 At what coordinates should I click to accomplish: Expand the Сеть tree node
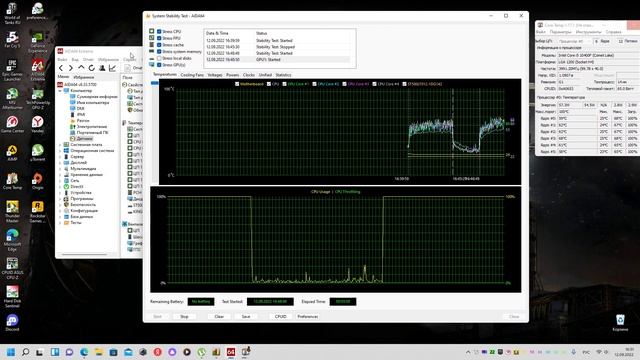point(60,180)
